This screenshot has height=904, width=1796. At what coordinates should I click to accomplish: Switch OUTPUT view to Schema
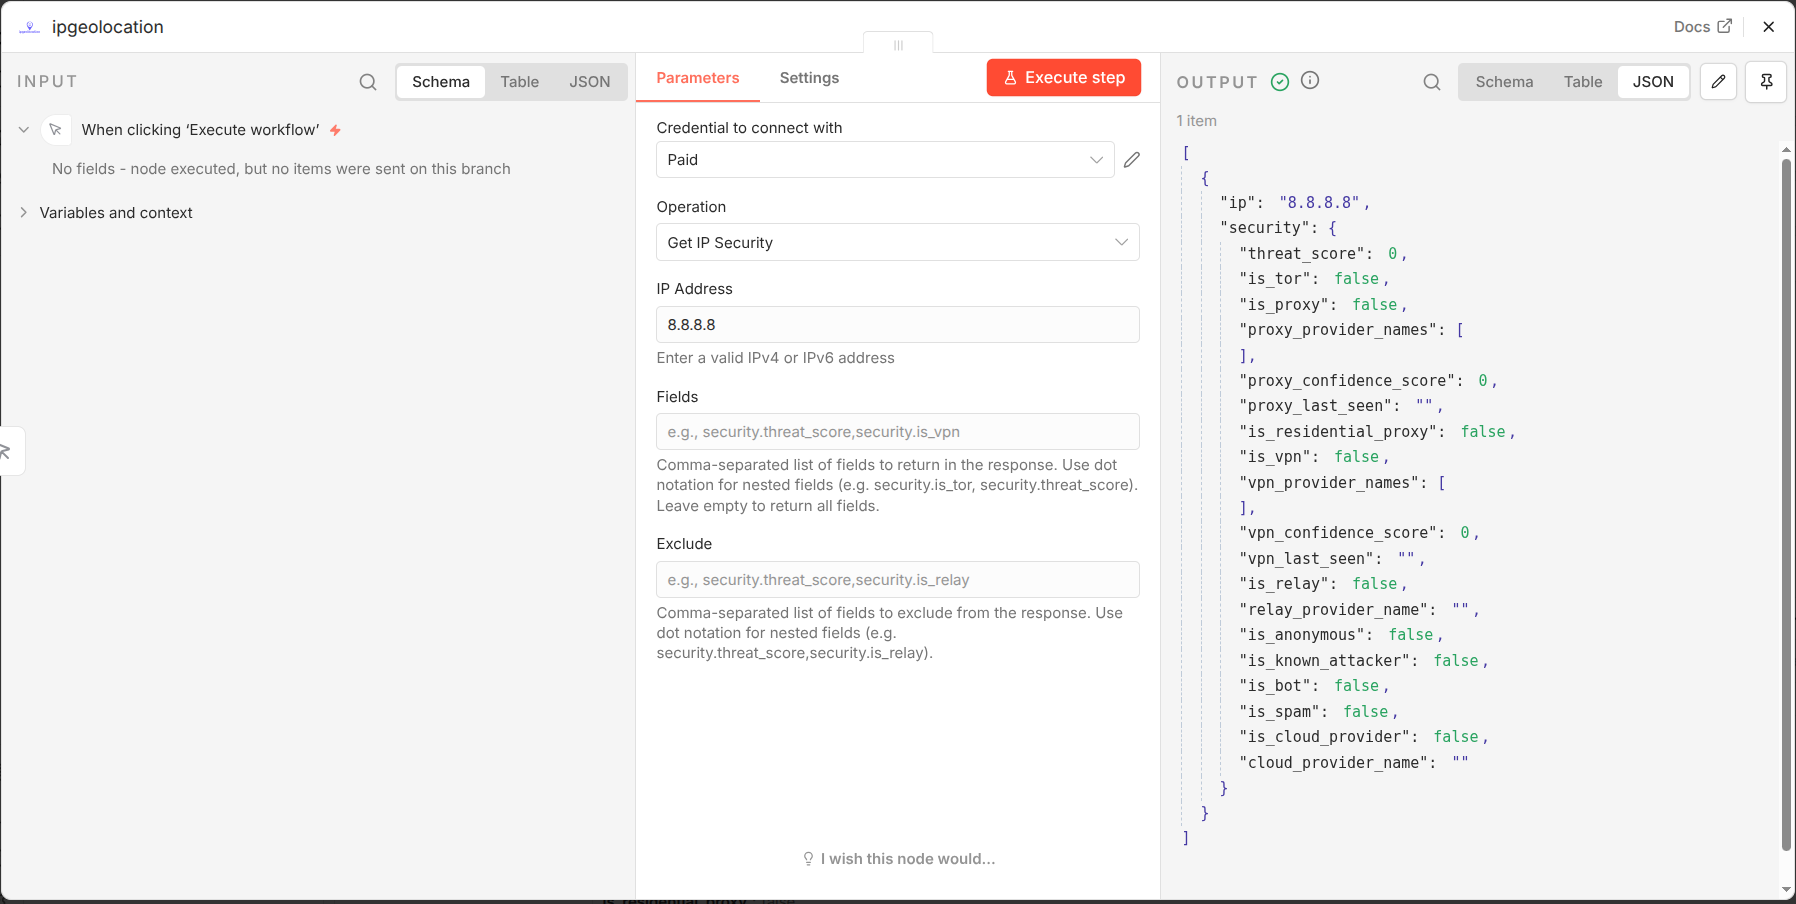tap(1504, 82)
